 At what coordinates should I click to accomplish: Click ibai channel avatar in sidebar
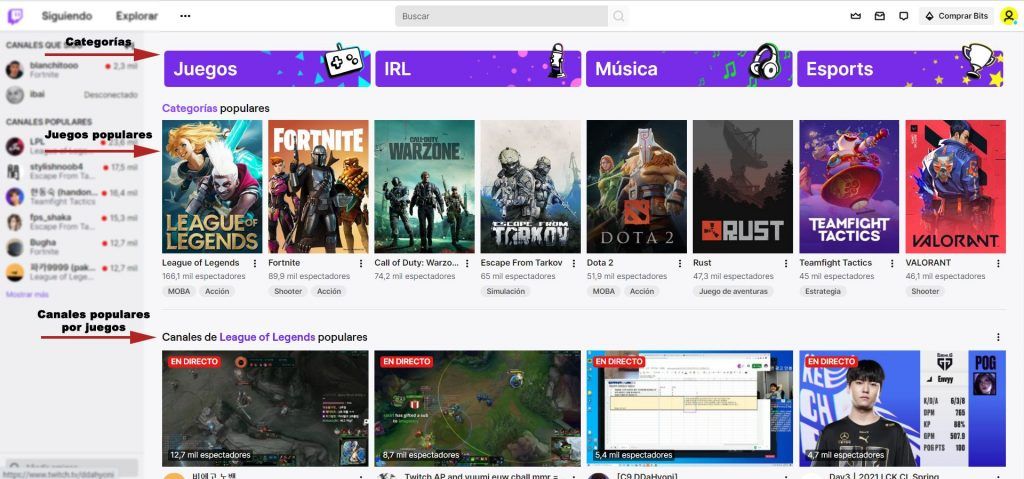click(15, 95)
